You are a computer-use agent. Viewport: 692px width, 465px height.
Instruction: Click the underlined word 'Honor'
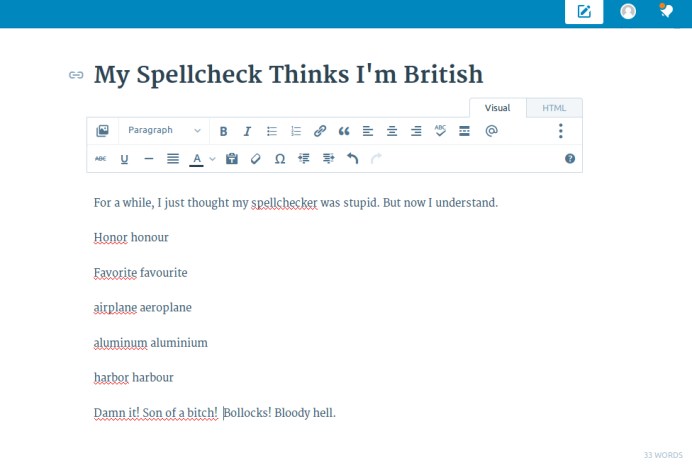coord(111,237)
